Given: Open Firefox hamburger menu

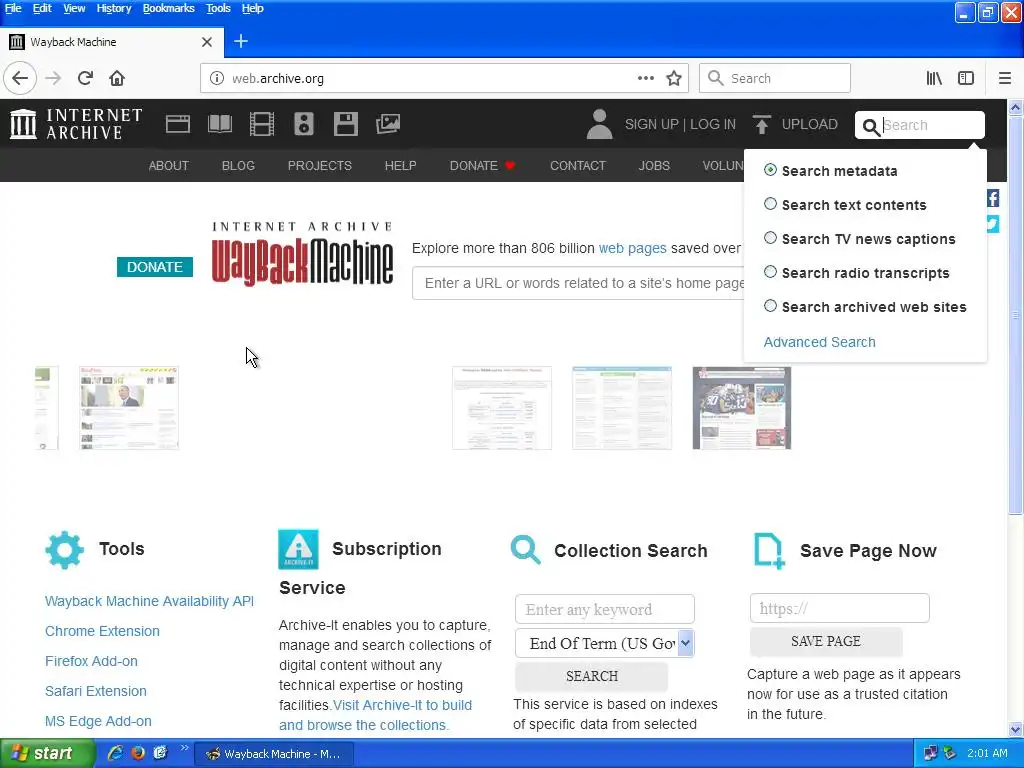Looking at the screenshot, I should pyautogui.click(x=1005, y=78).
